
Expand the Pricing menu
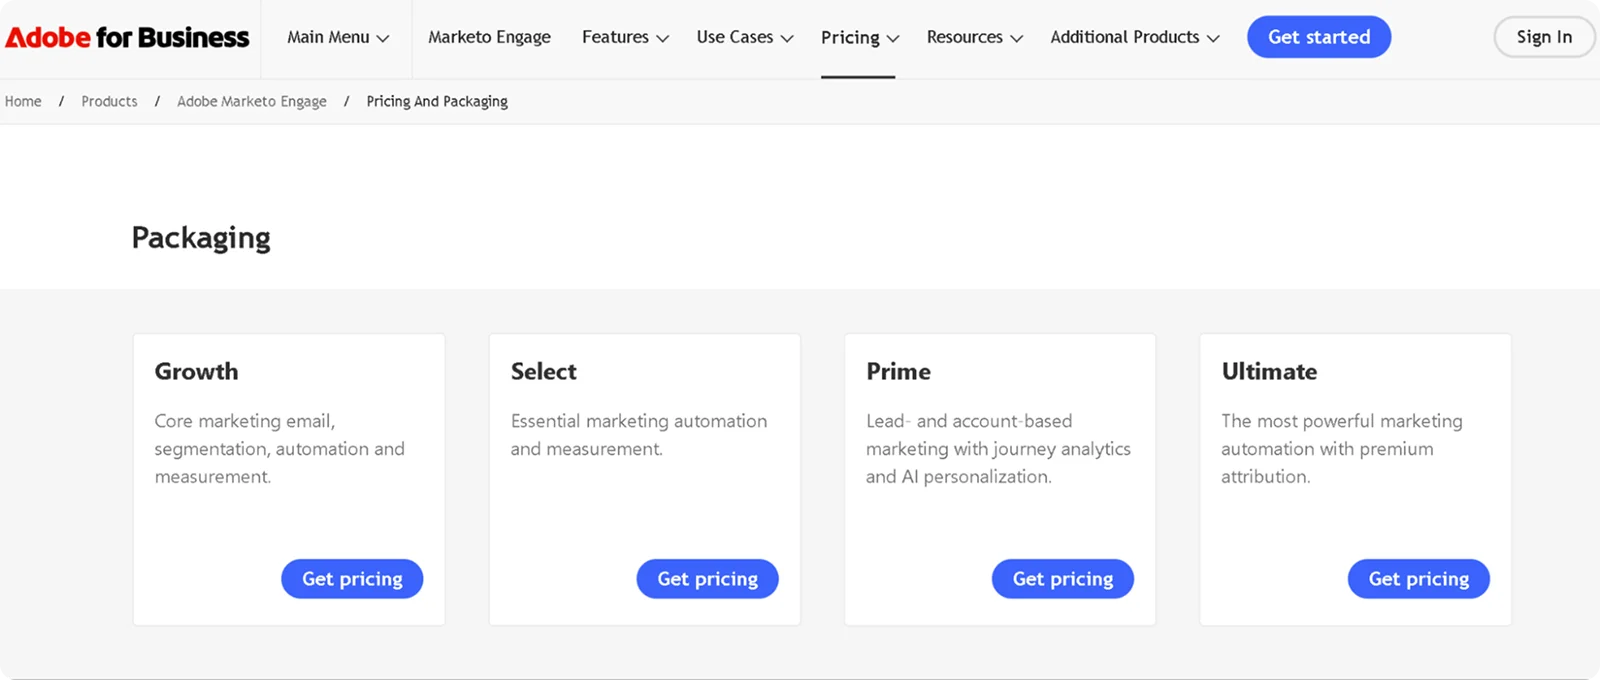pyautogui.click(x=860, y=38)
